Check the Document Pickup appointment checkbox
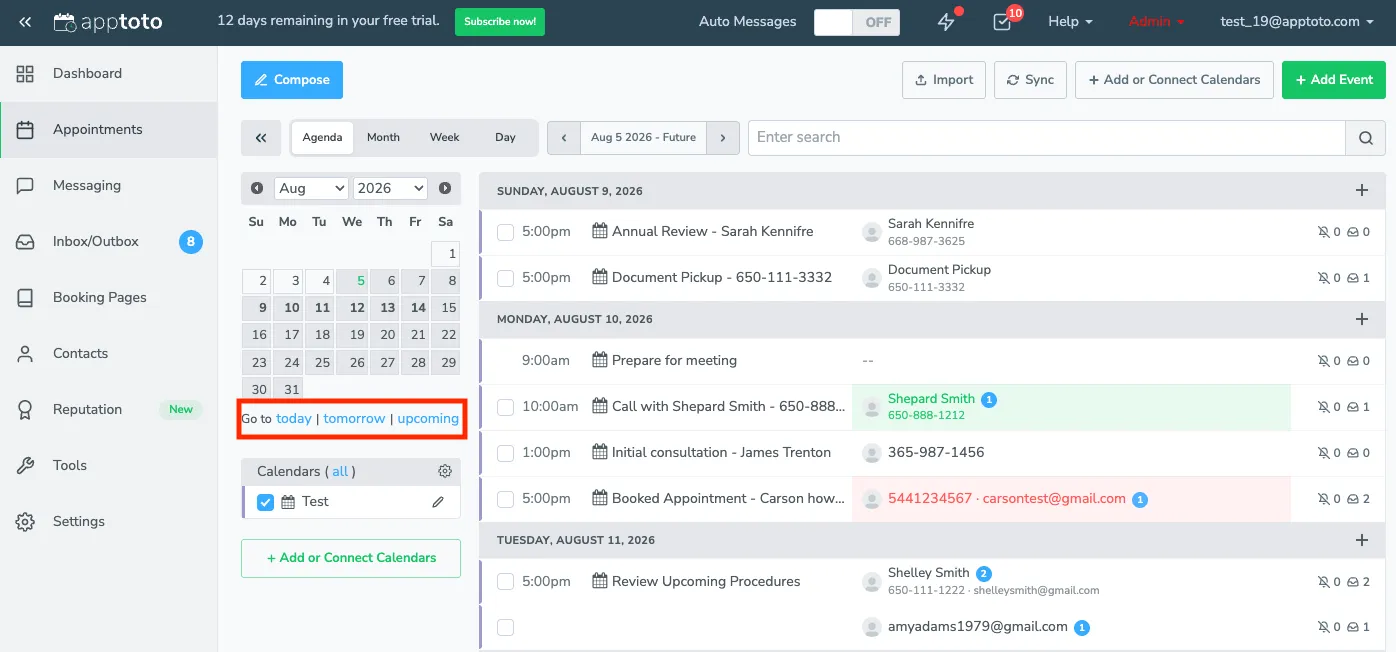This screenshot has height=652, width=1396. point(506,278)
